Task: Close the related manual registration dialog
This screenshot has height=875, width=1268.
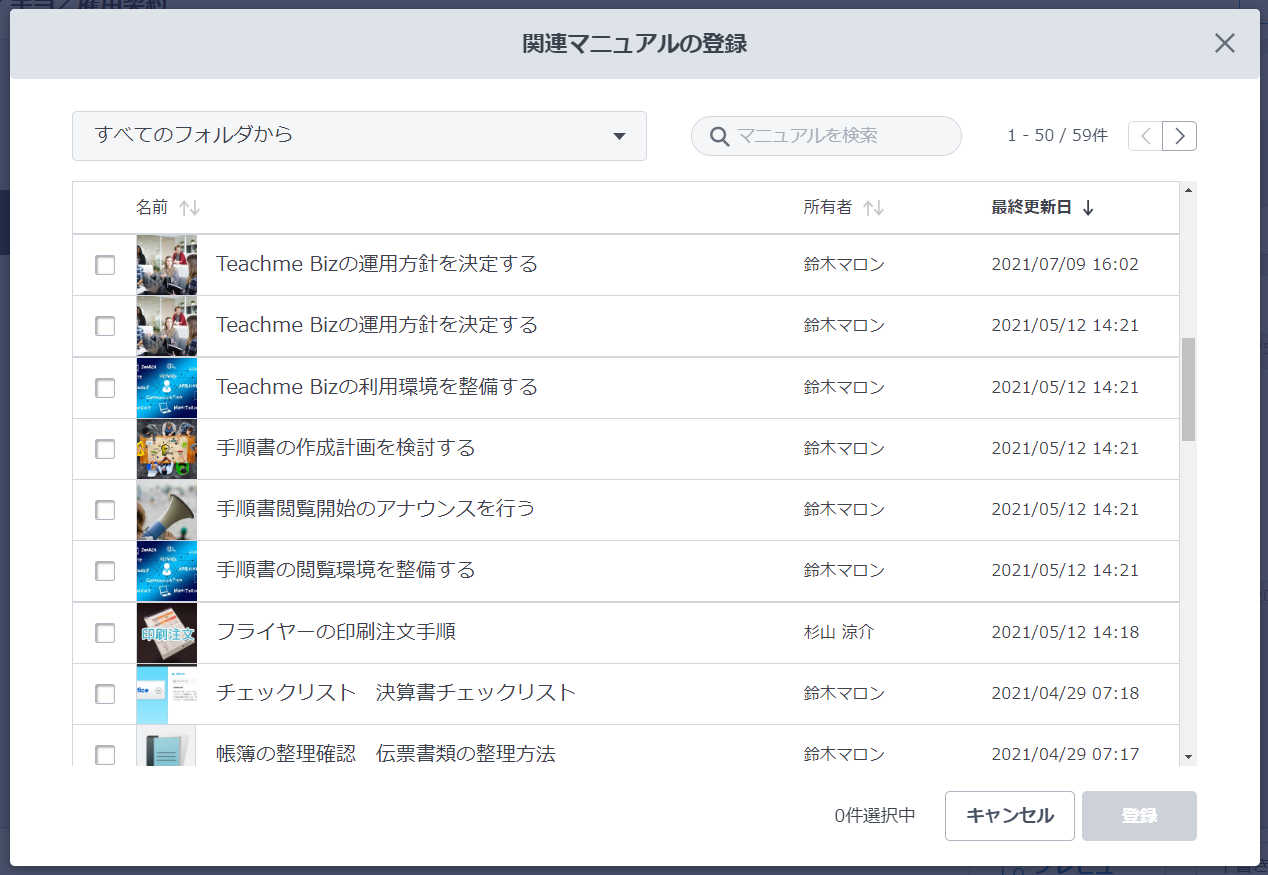Action: click(1224, 43)
